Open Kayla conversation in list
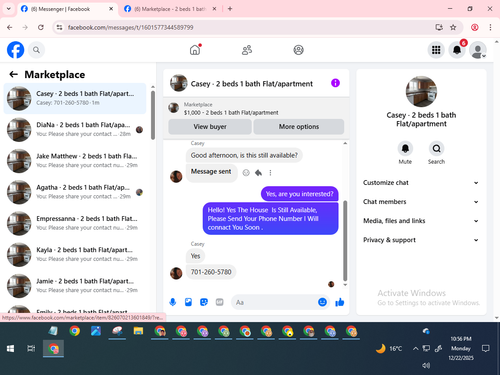This screenshot has height=375, width=500. click(75, 255)
